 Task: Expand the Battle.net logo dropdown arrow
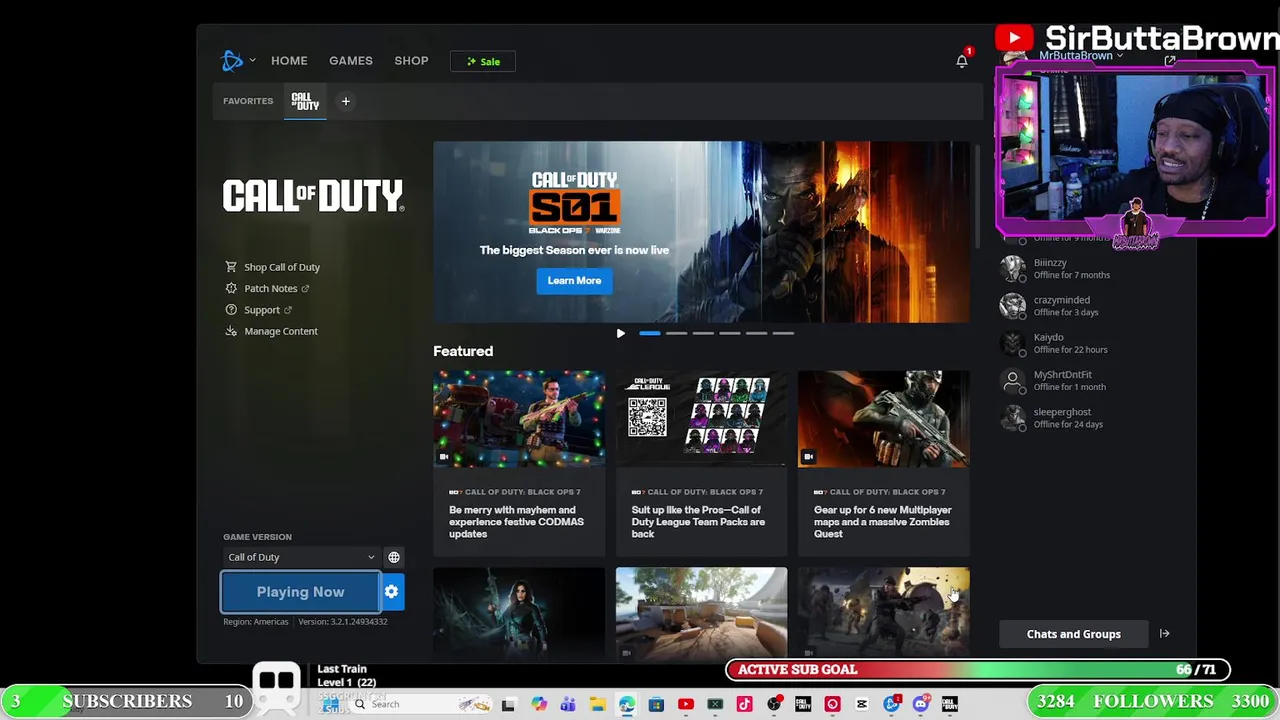coord(252,61)
